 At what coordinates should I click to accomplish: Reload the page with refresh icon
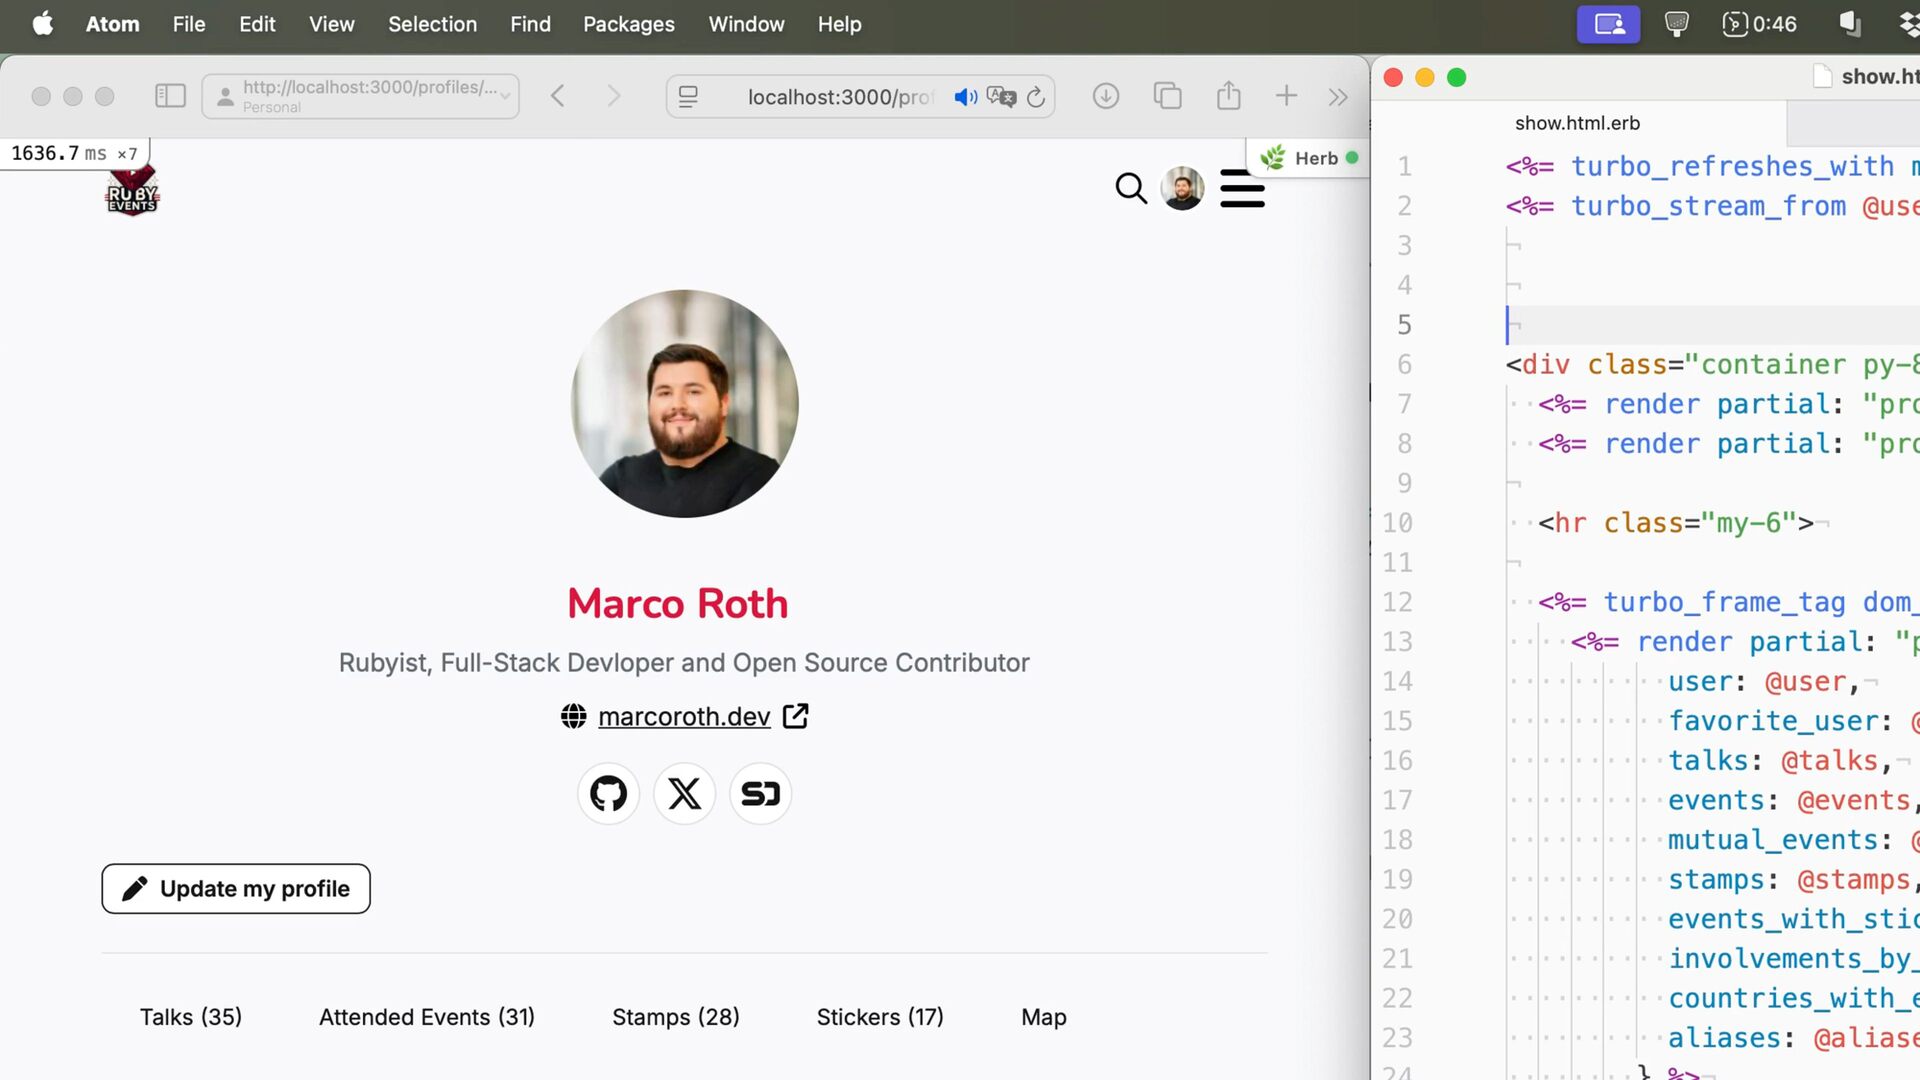[1036, 97]
